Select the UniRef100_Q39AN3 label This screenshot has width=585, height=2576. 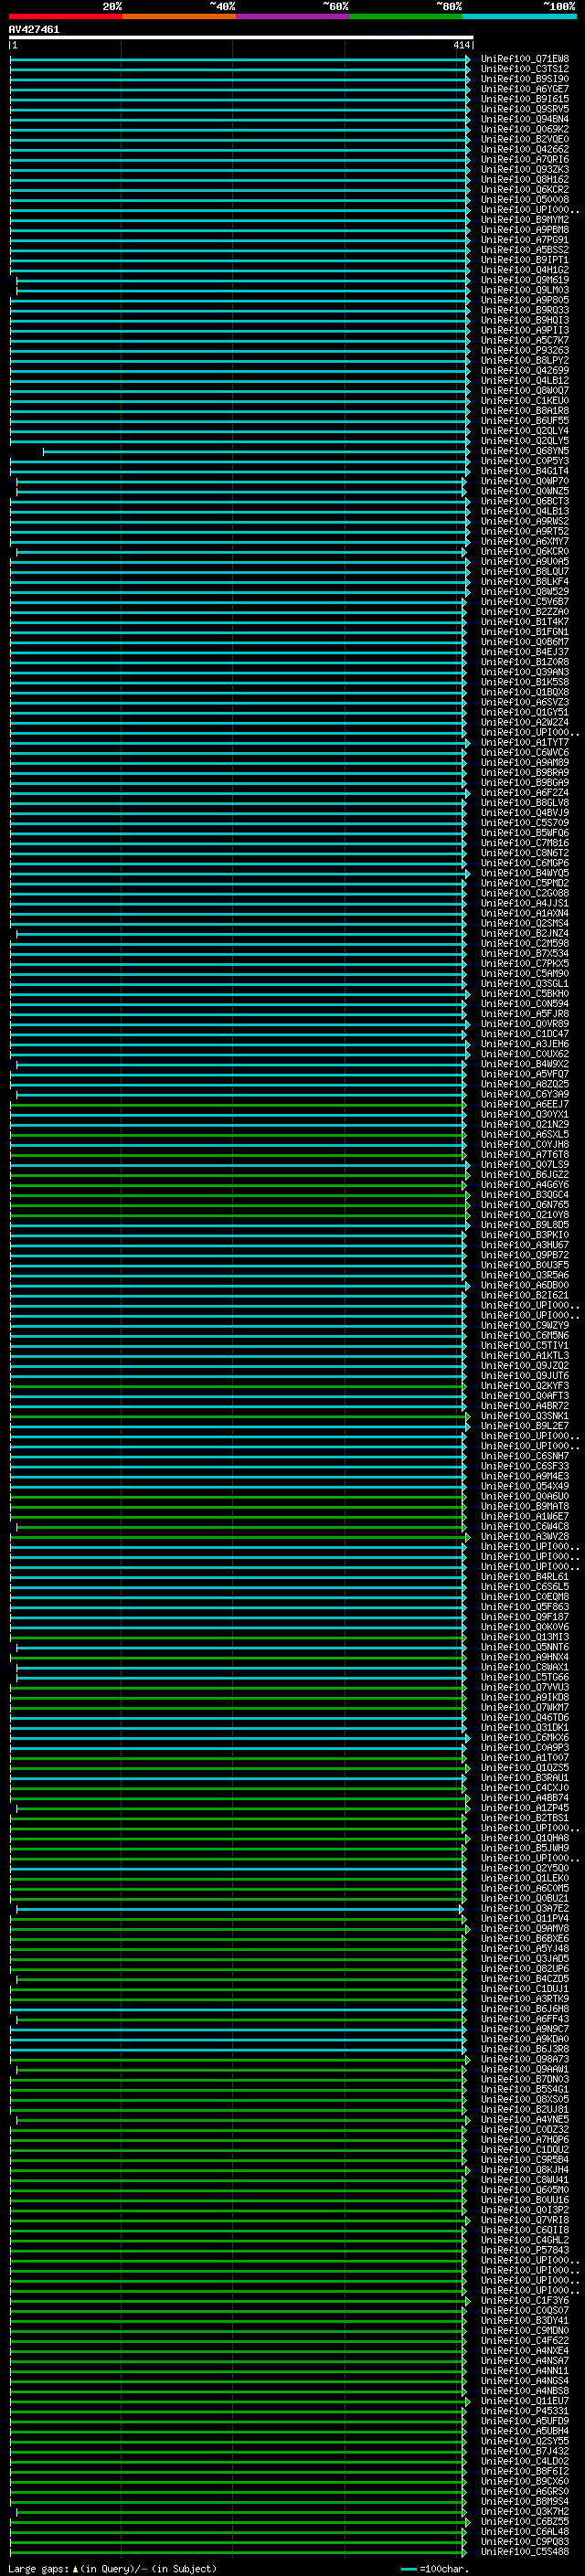(524, 672)
